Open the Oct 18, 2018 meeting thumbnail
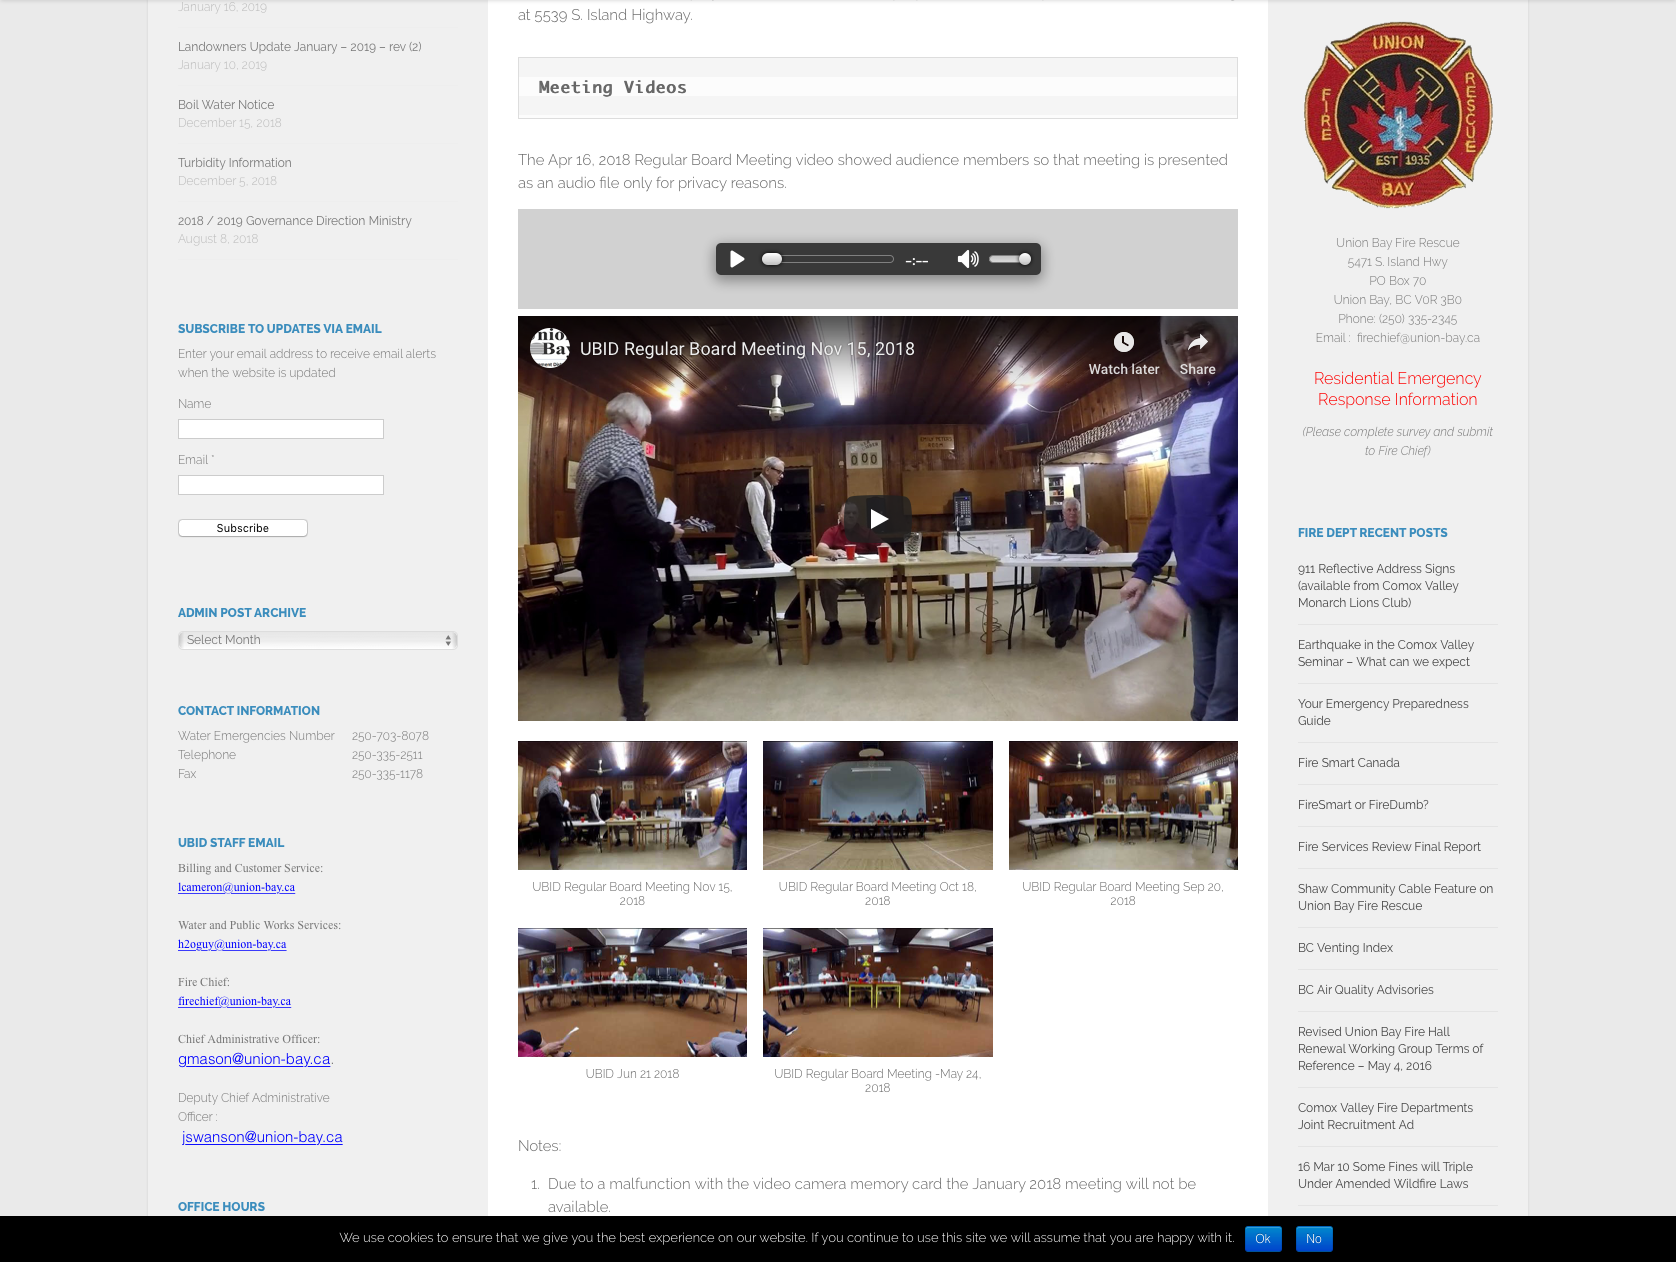Screen dimensions: 1676x1262 point(877,805)
